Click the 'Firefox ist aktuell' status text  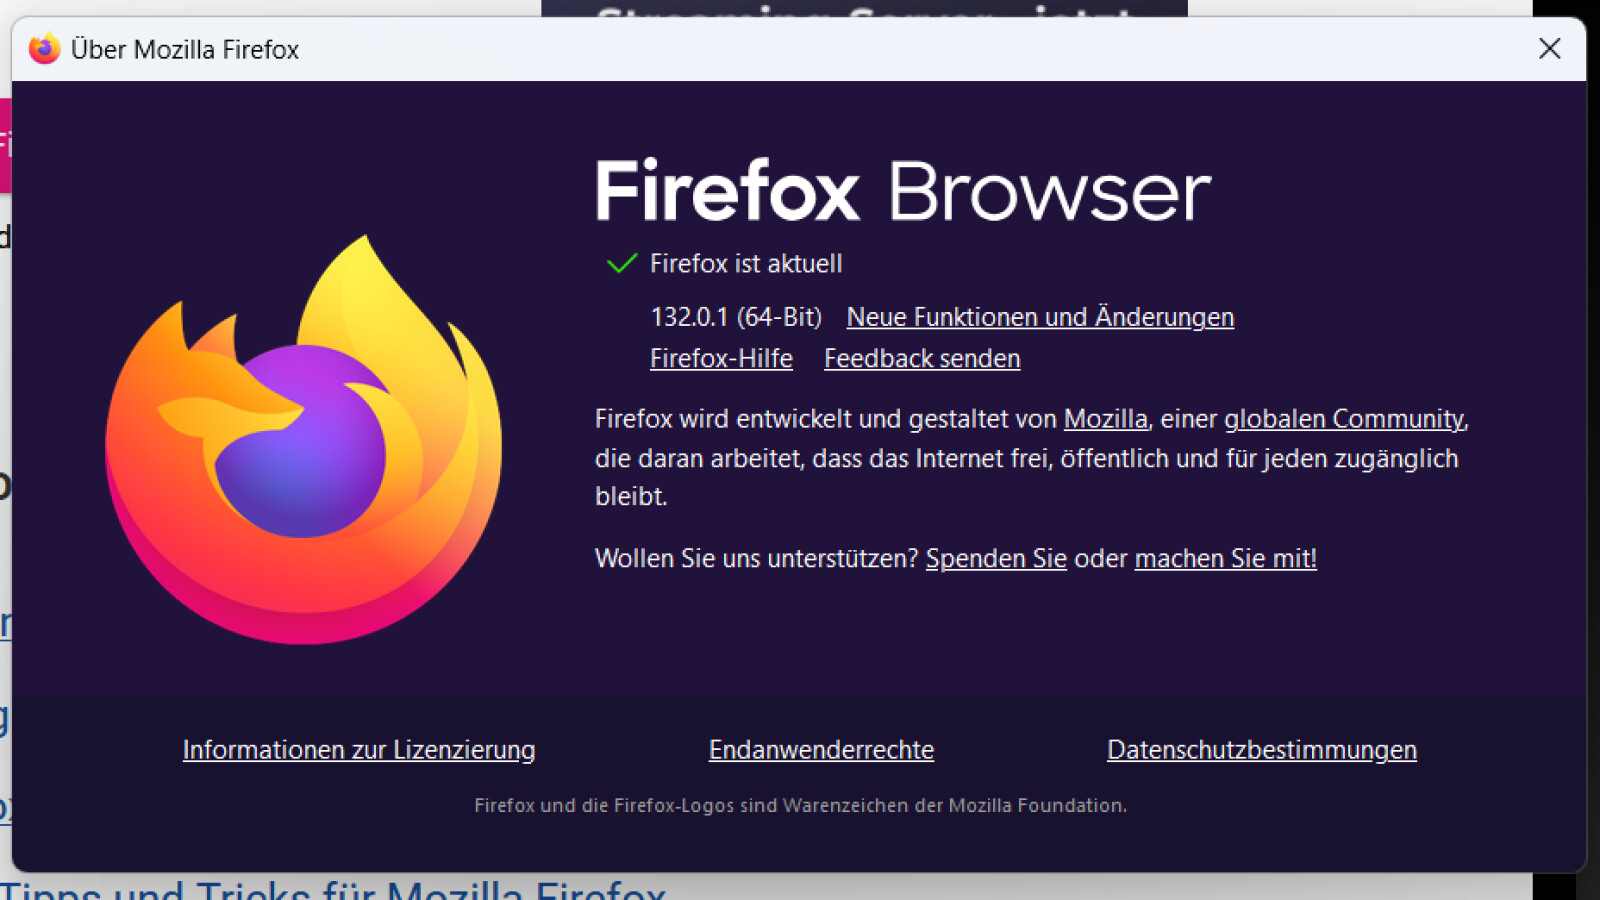(747, 263)
